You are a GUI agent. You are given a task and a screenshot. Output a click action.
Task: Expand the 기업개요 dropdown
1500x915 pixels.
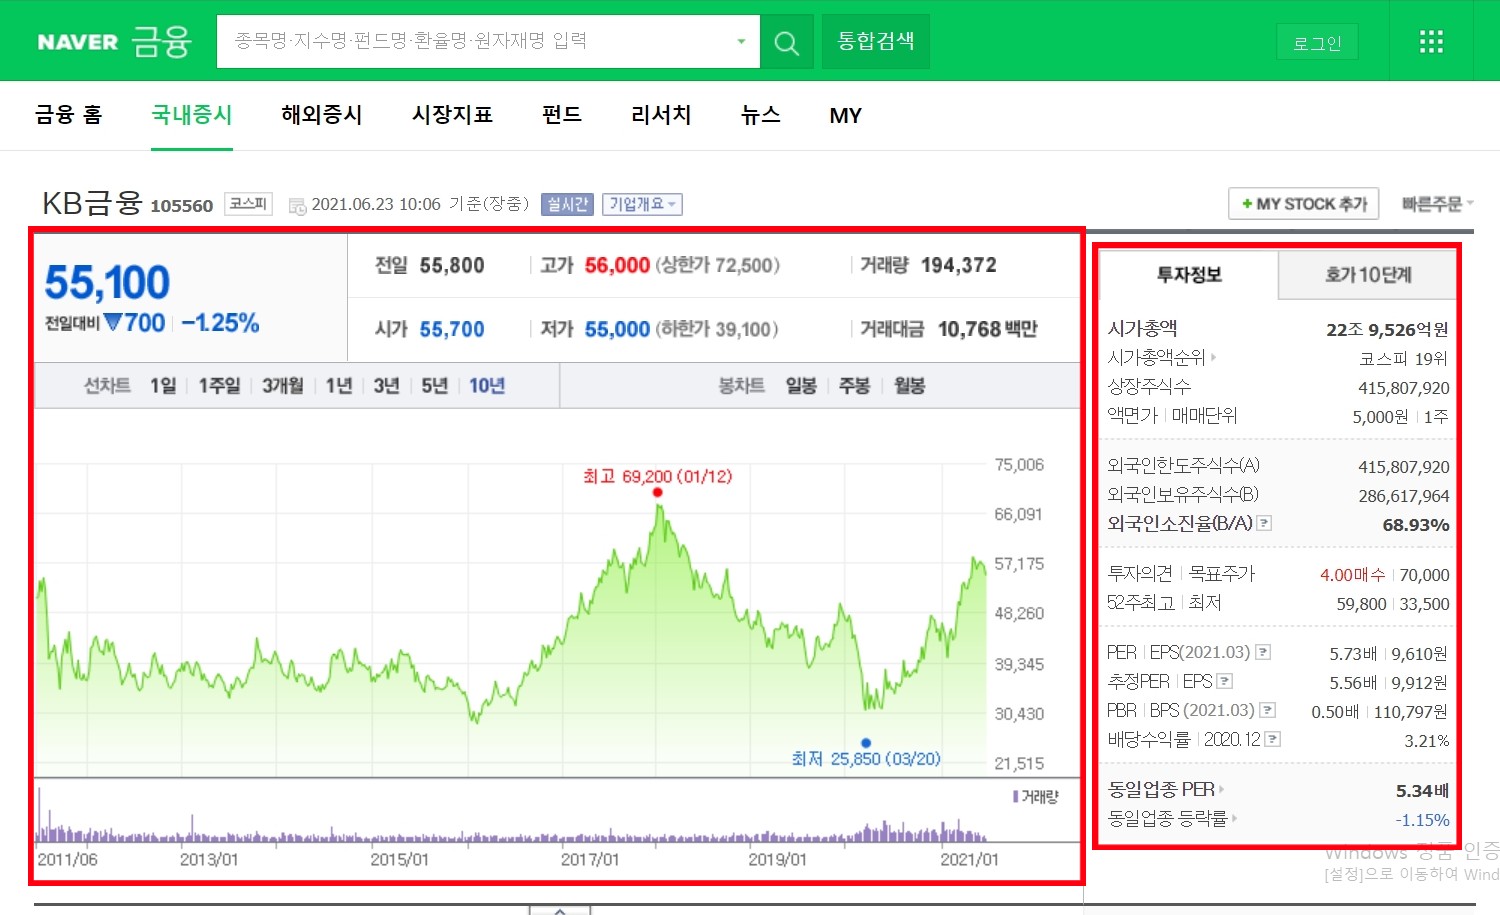click(x=642, y=204)
